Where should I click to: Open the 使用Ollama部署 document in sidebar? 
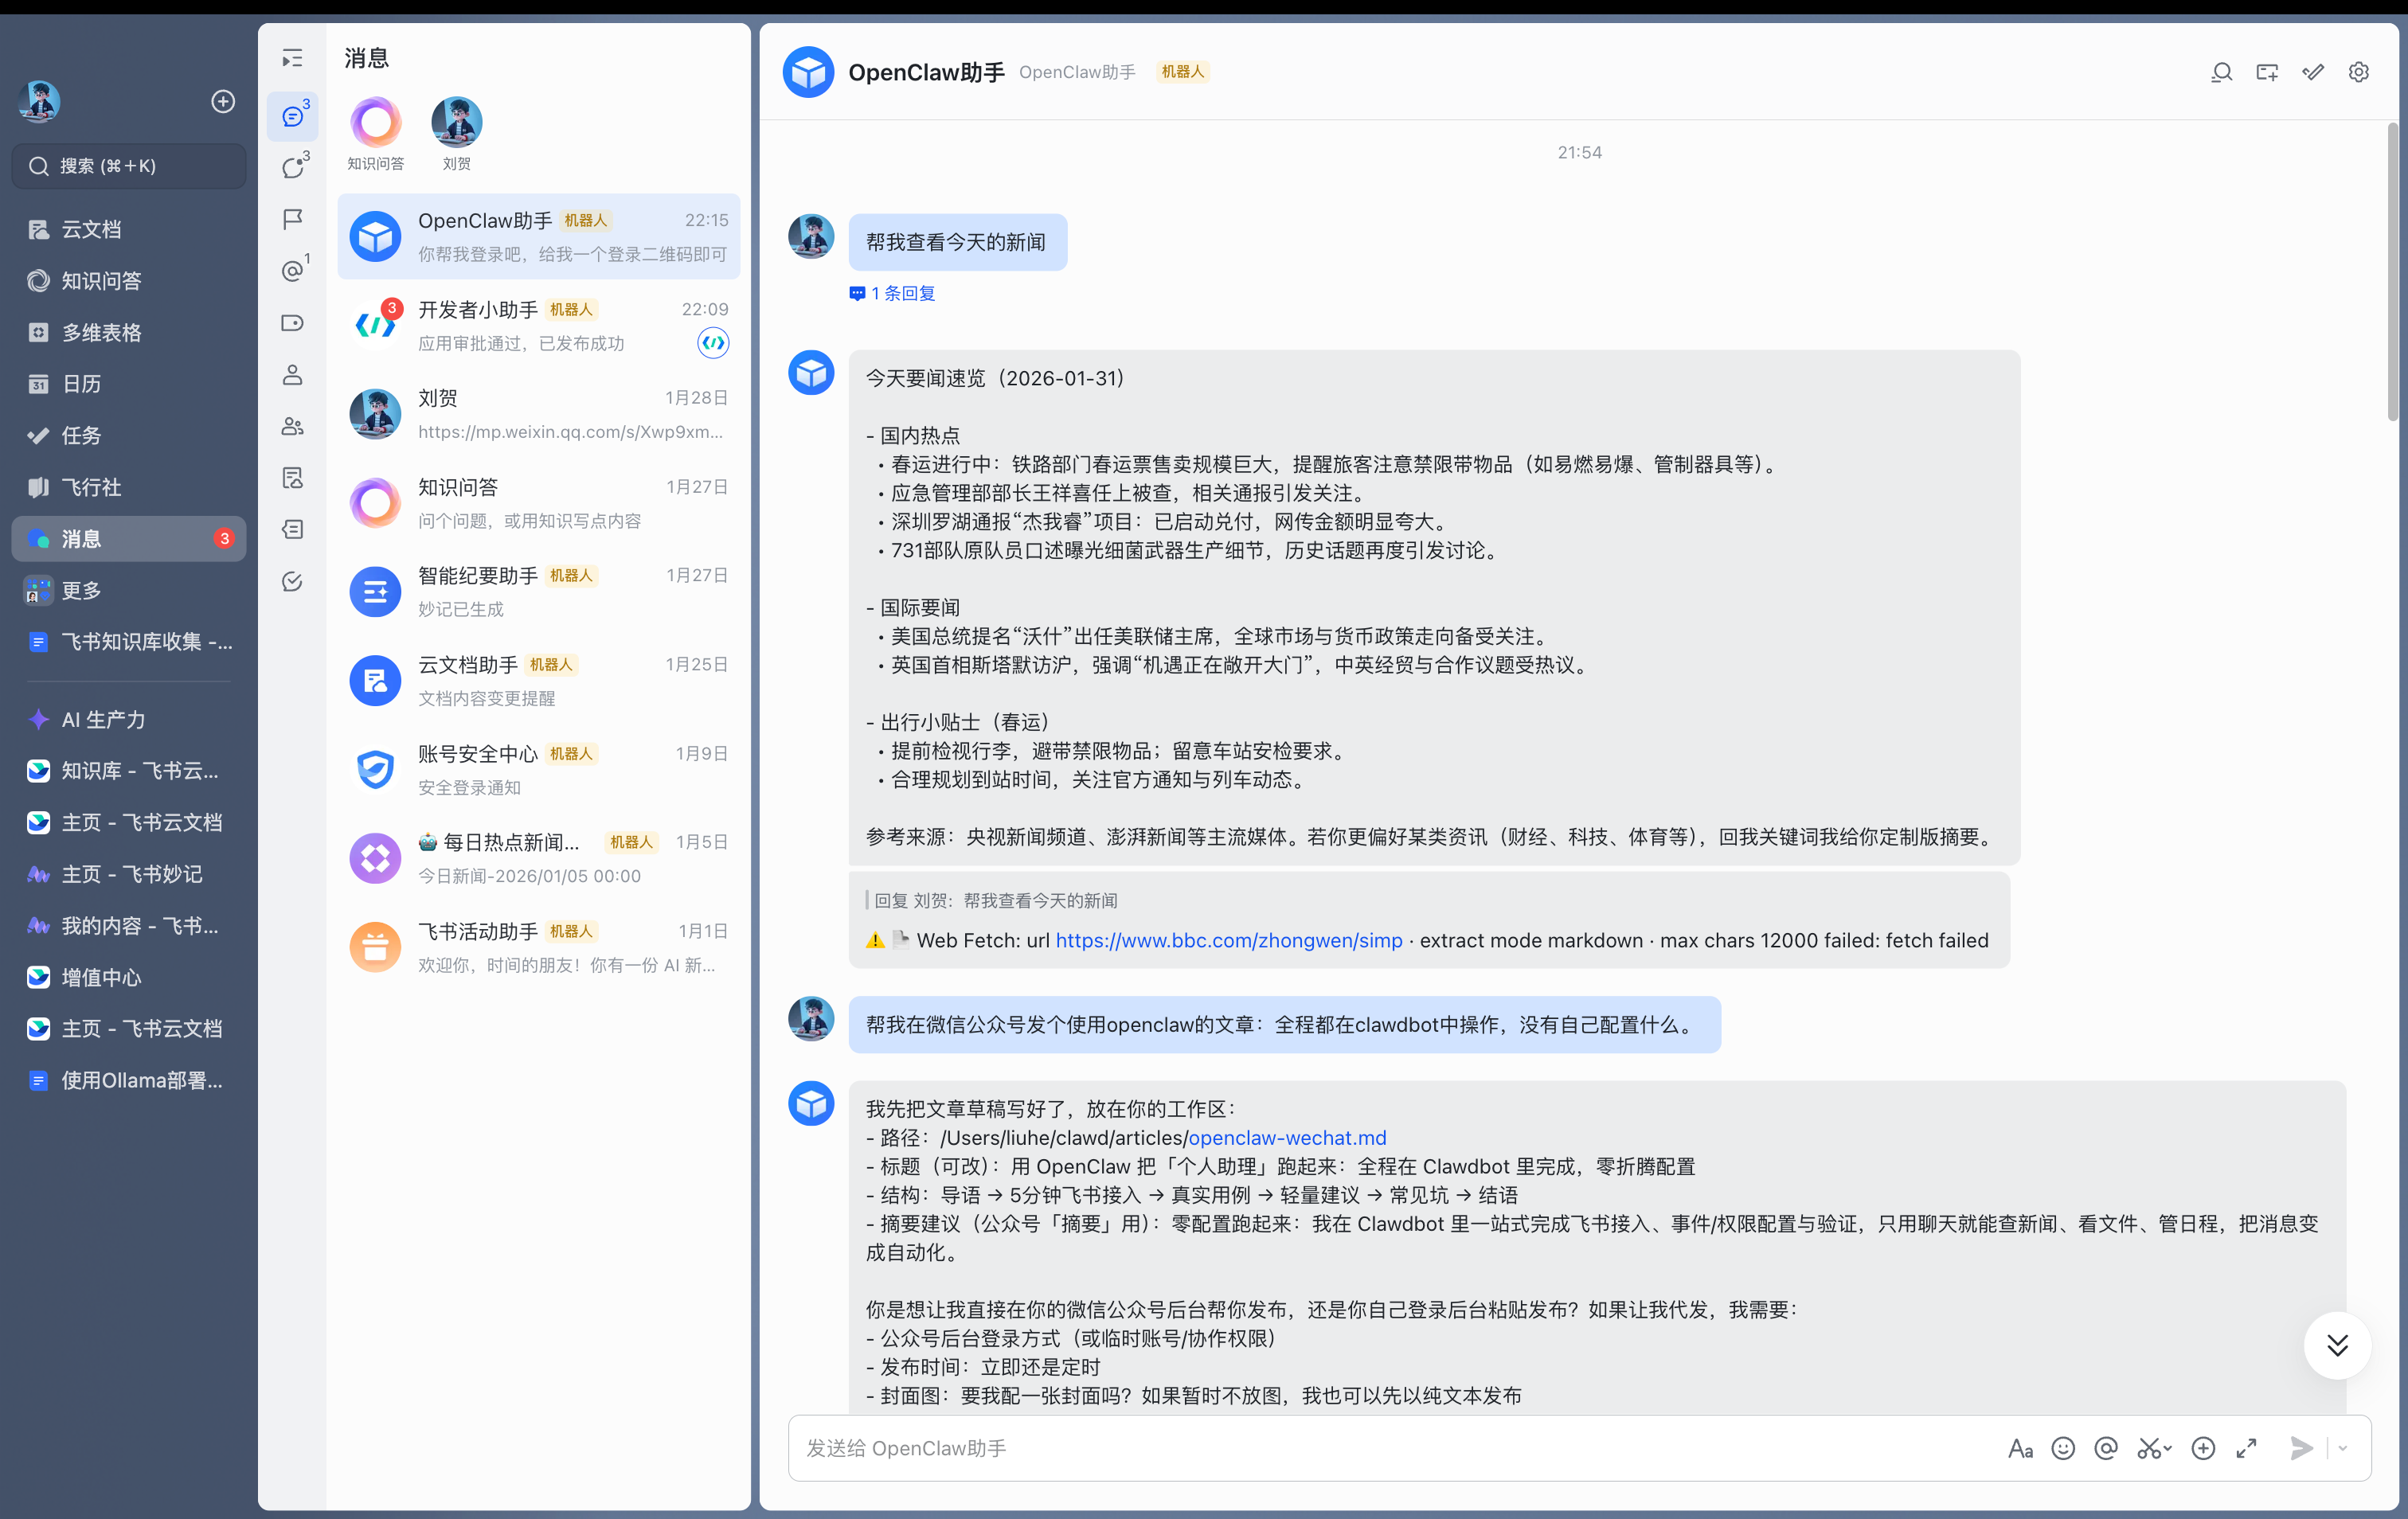click(128, 1080)
